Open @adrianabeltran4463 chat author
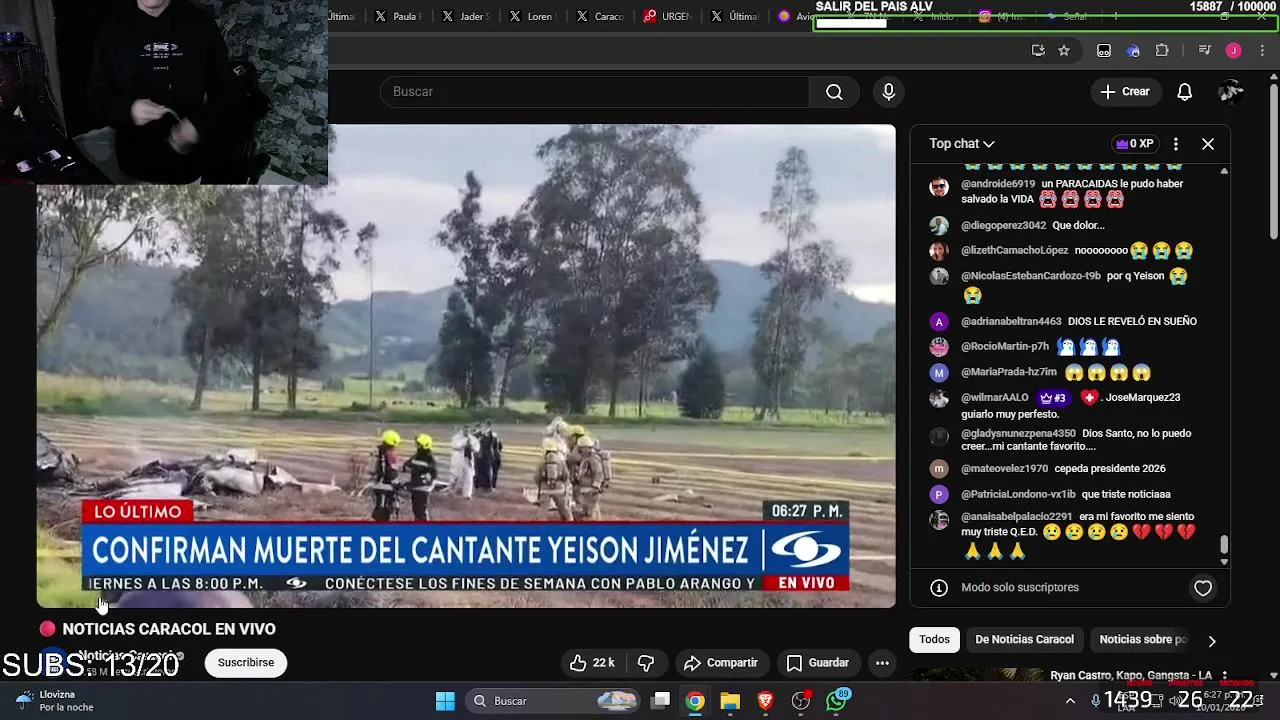Screen dimensions: 1280x720 tap(1011, 322)
